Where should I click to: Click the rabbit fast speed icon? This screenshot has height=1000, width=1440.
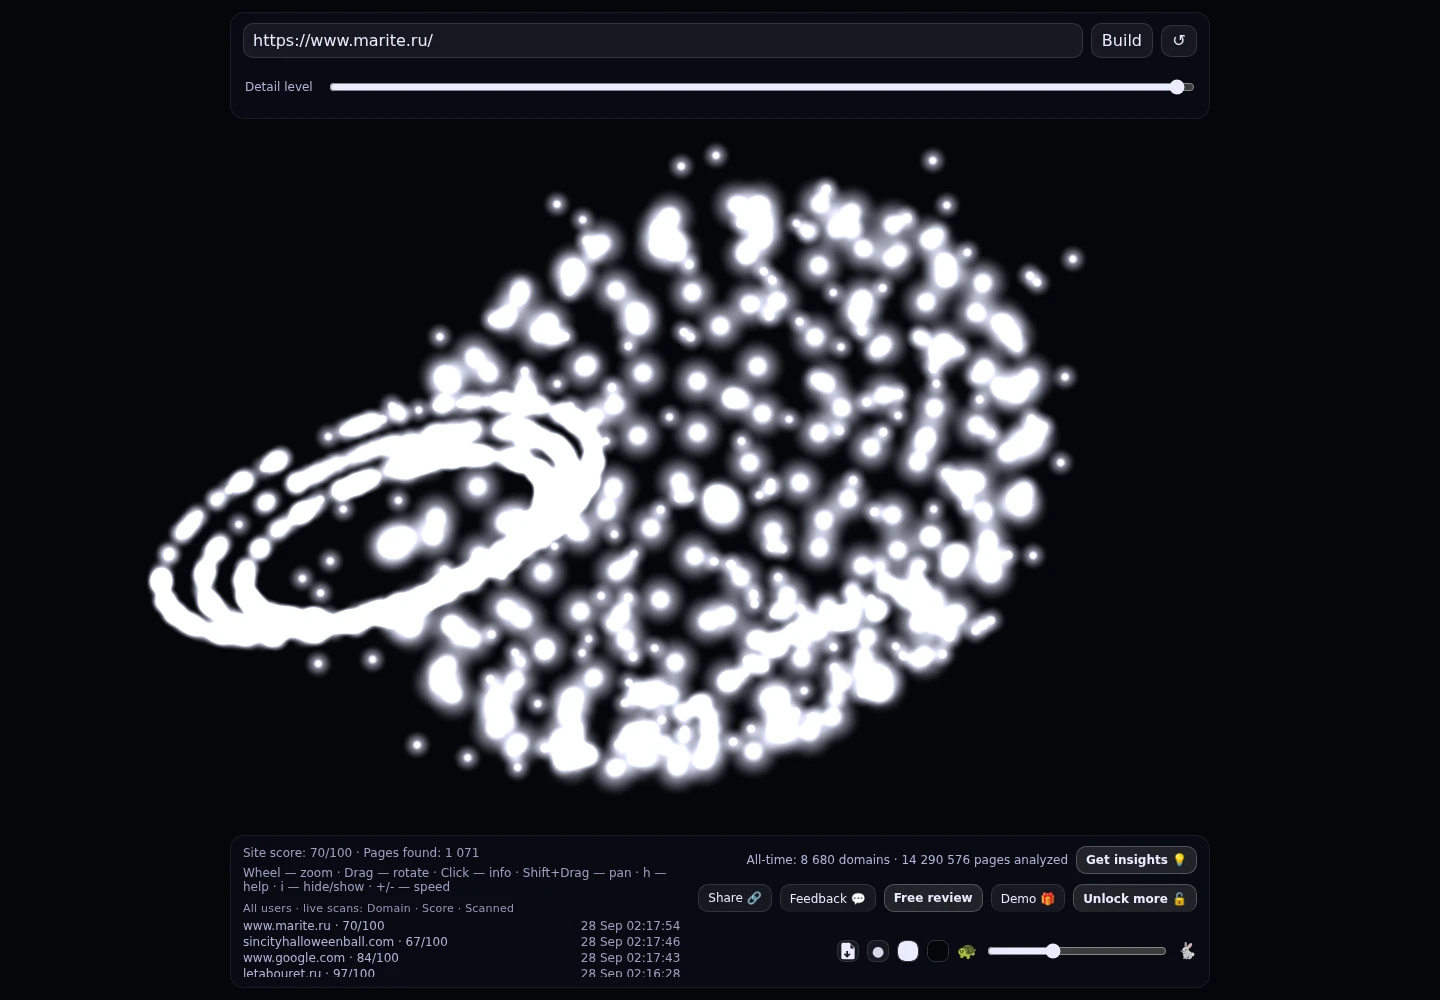click(x=1187, y=951)
